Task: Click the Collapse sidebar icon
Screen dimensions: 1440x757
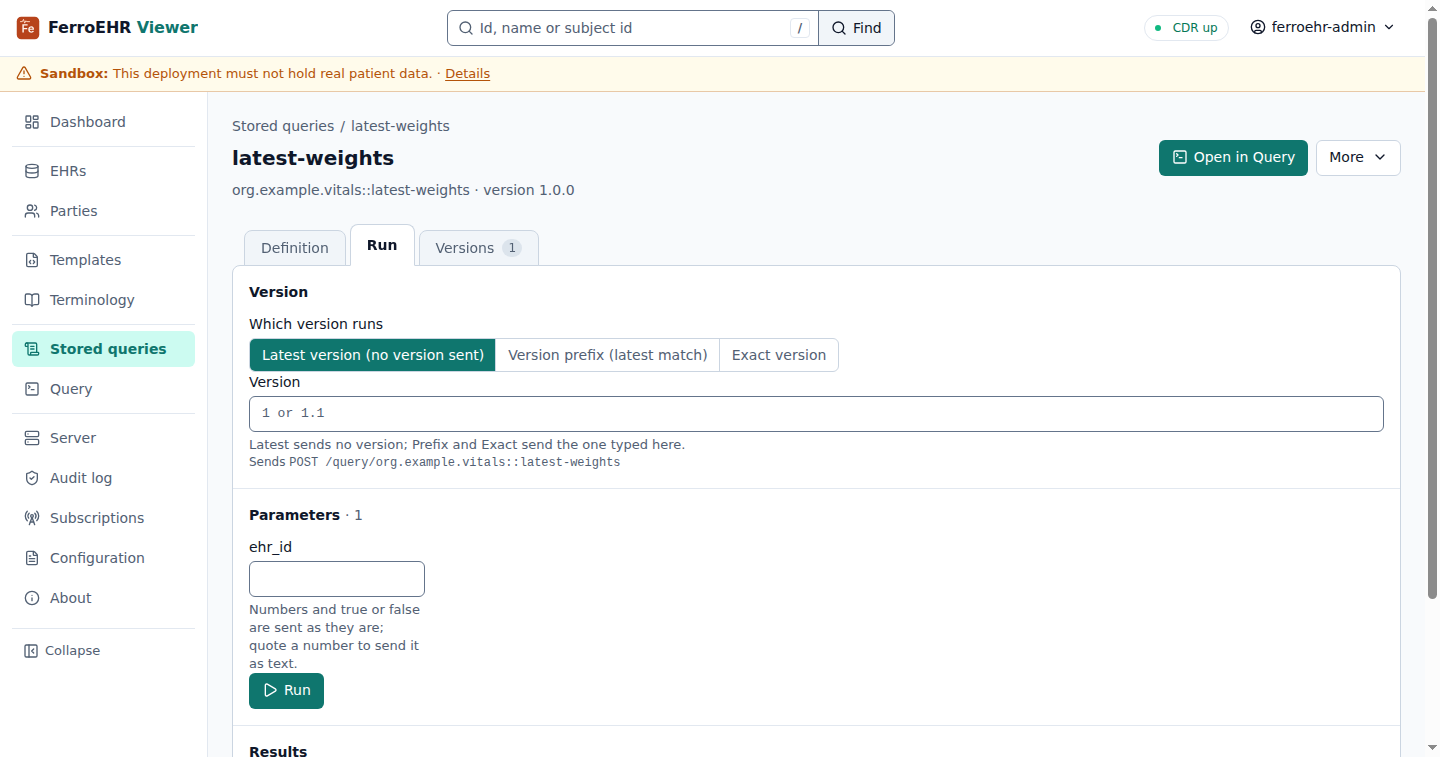Action: [31, 651]
